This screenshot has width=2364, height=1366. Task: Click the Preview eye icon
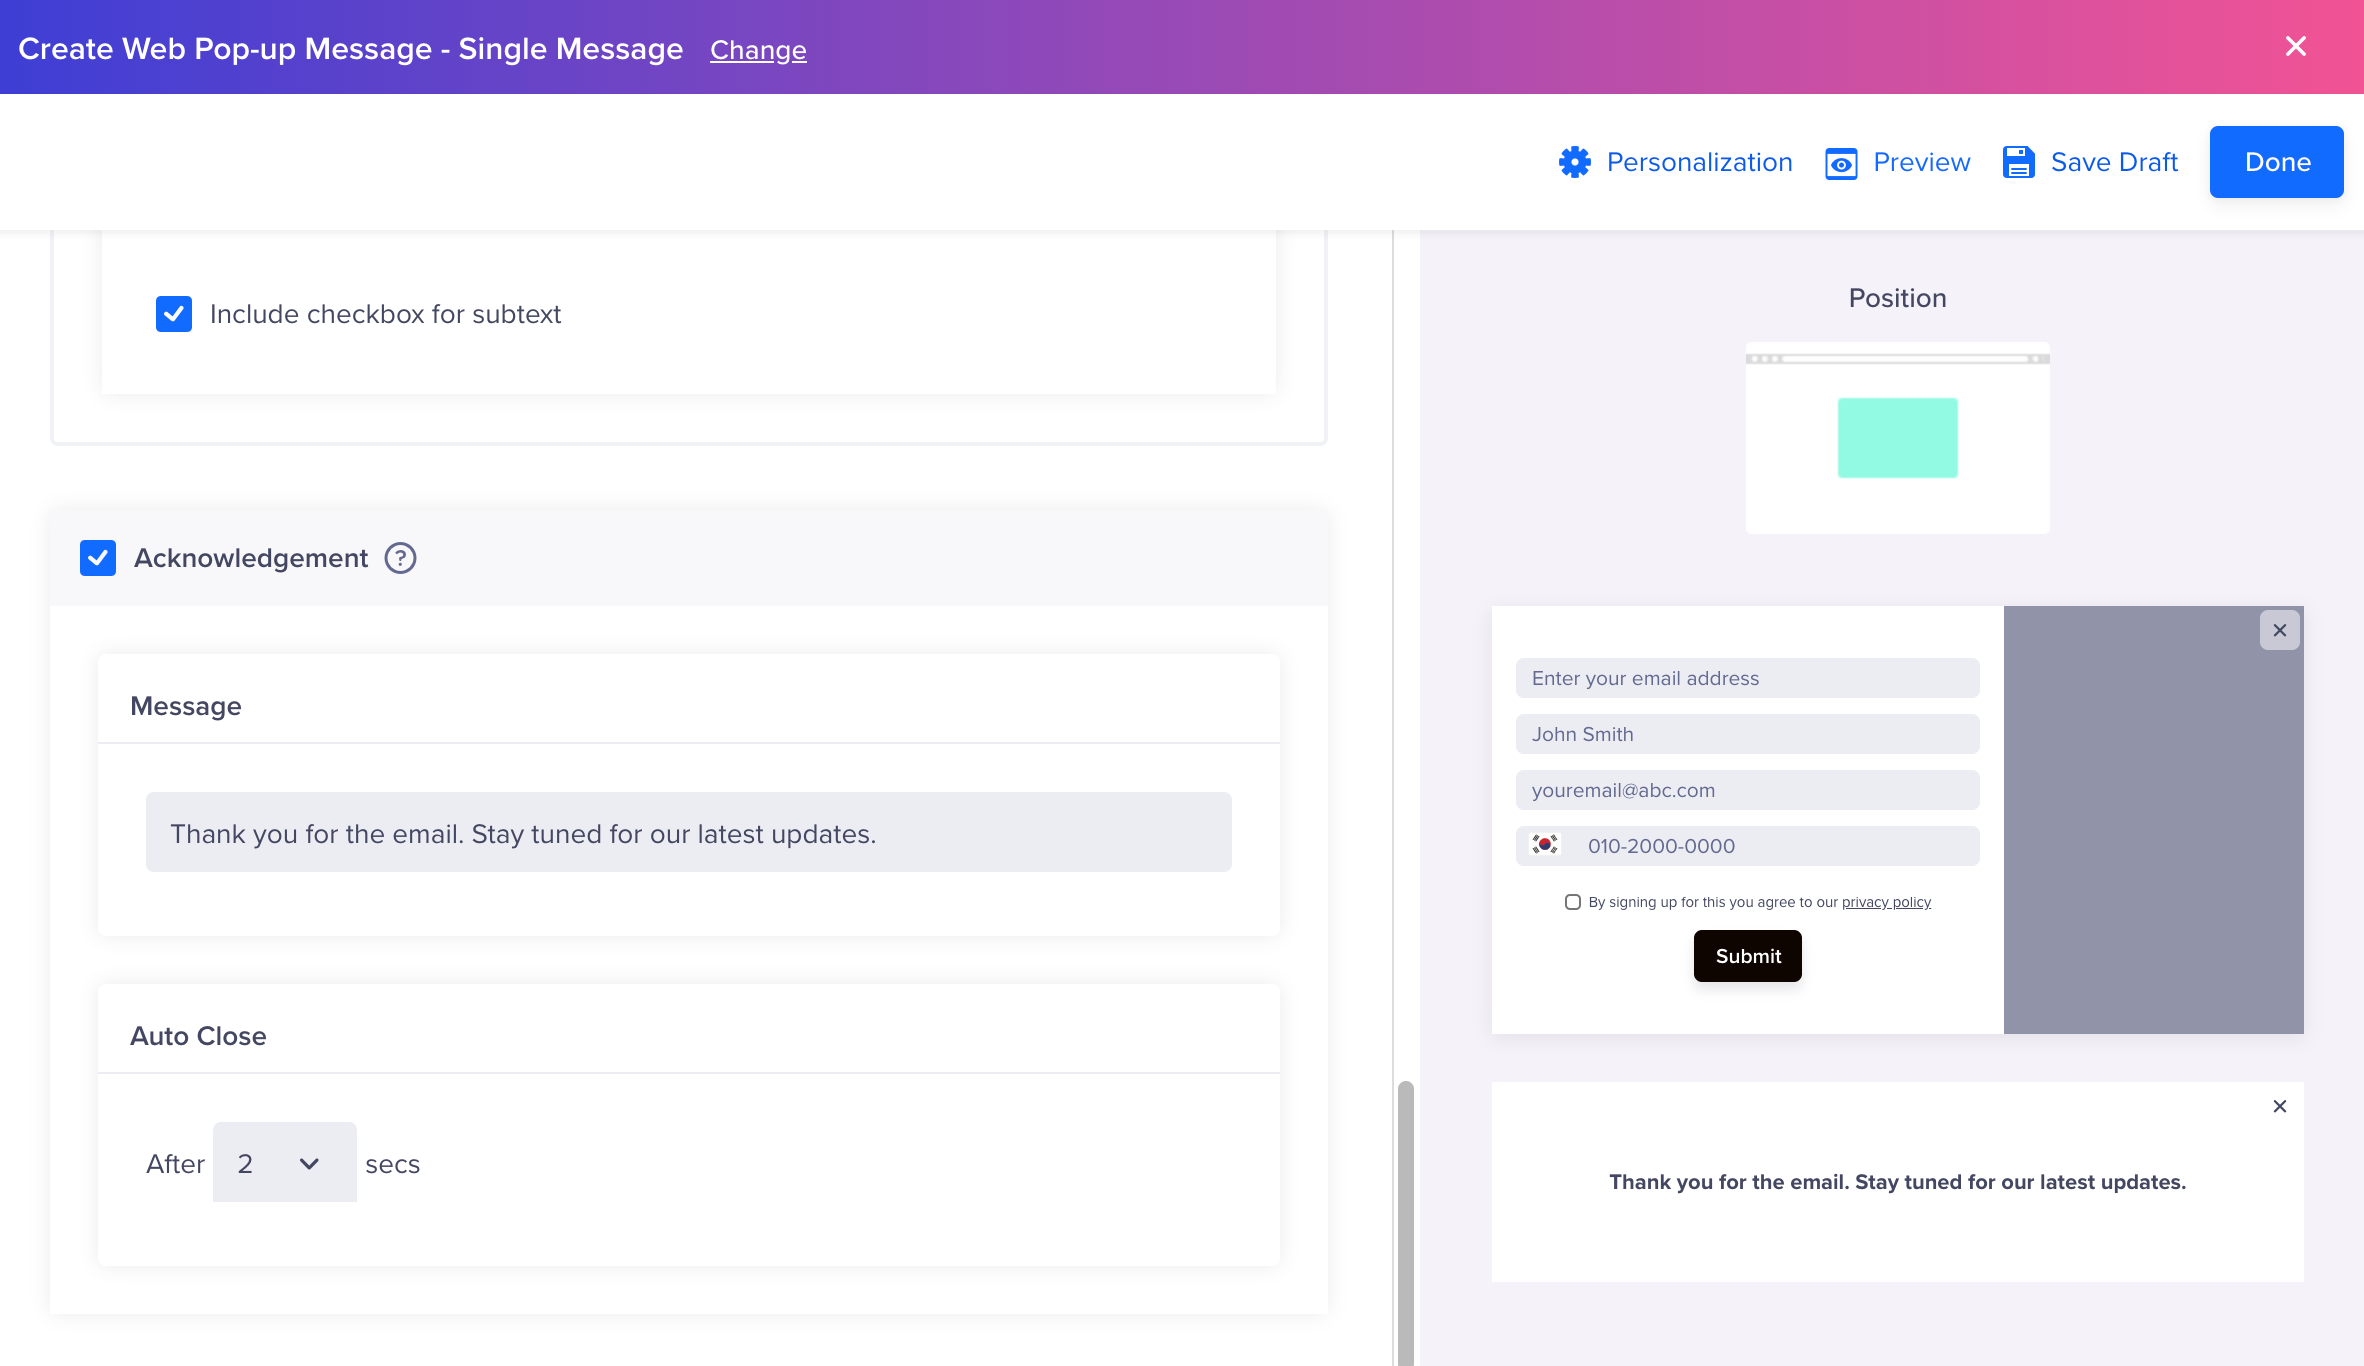pos(1841,163)
